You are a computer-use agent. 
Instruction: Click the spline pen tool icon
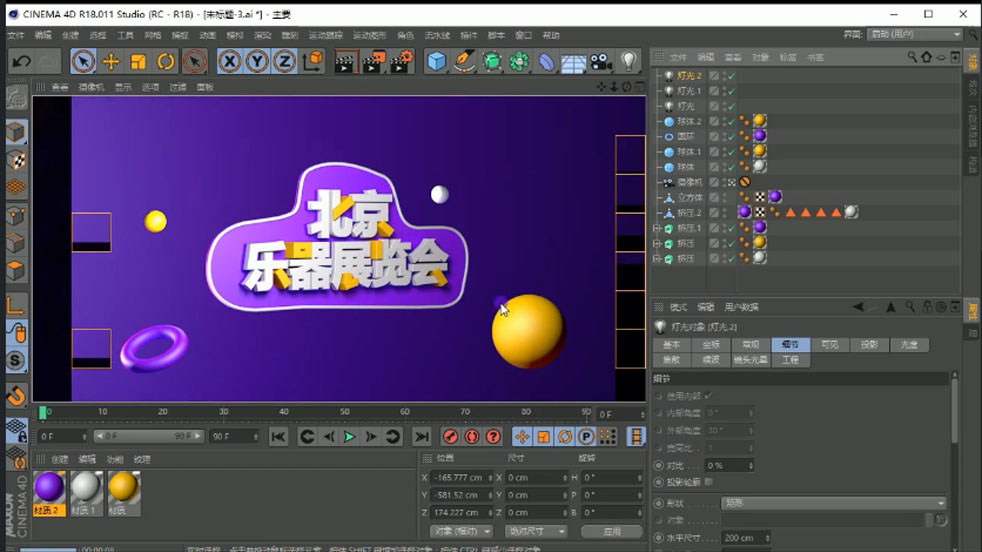coord(464,61)
